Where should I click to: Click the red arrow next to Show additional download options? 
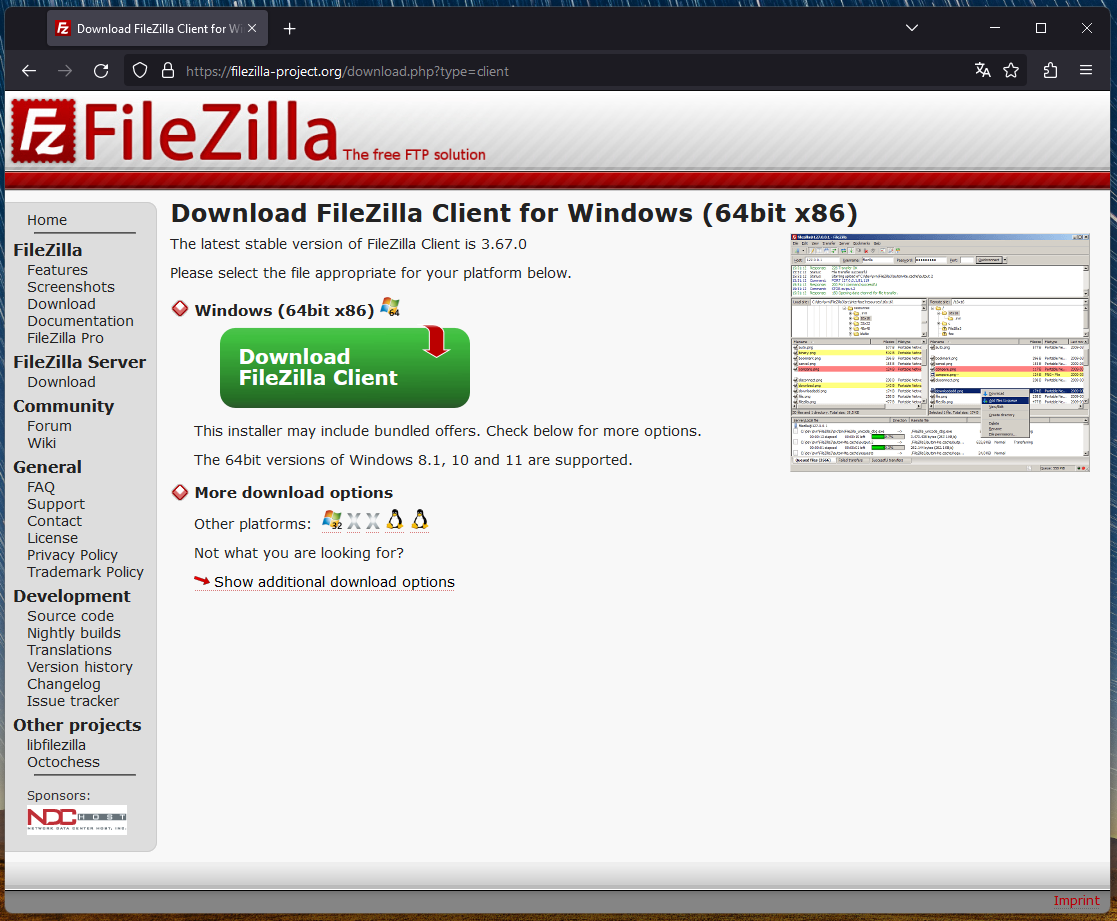[202, 581]
